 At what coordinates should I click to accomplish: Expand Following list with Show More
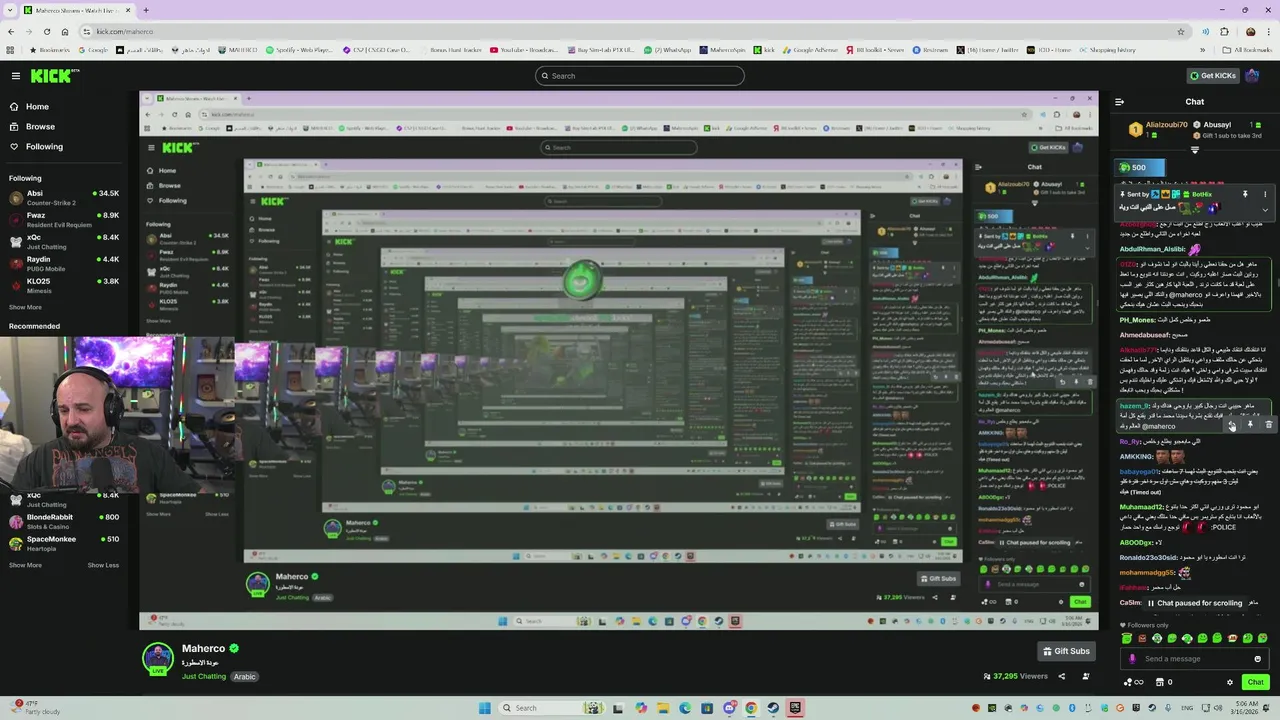click(x=26, y=307)
